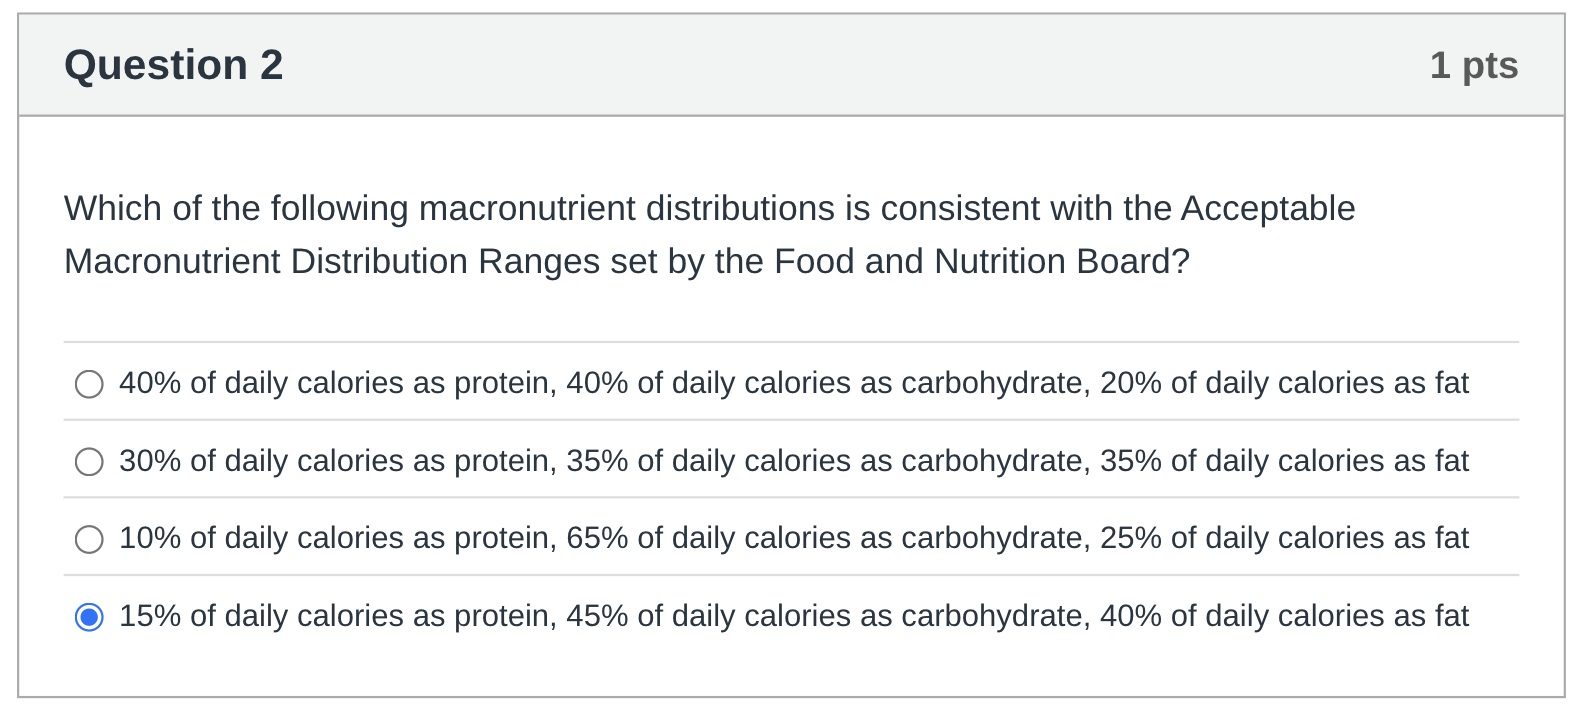Click the radio button for the second answer

point(89,461)
